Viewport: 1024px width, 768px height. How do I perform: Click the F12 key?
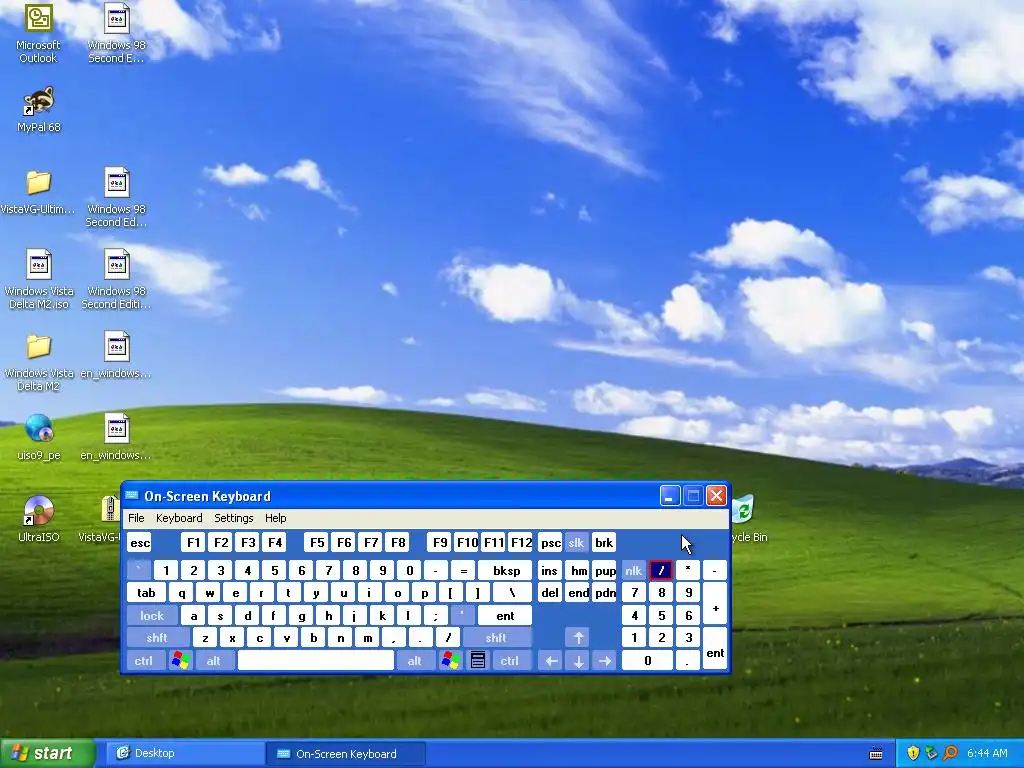point(521,543)
